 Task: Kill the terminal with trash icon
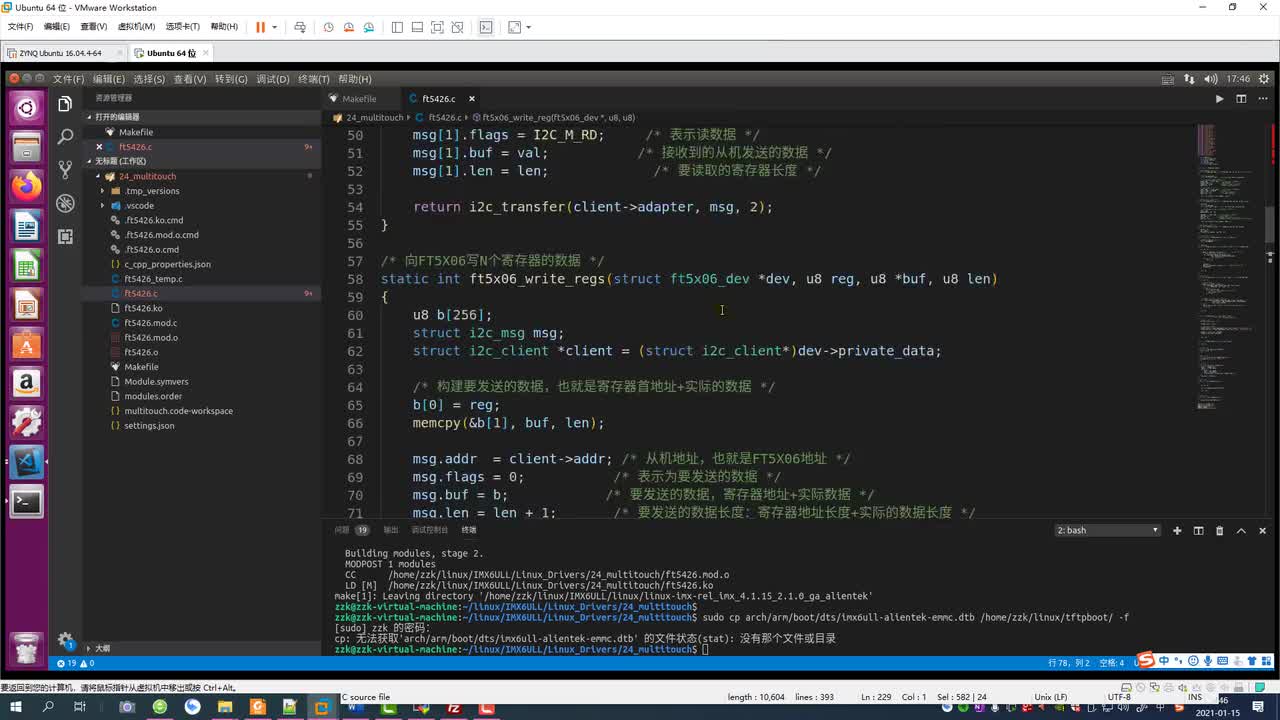[1219, 530]
